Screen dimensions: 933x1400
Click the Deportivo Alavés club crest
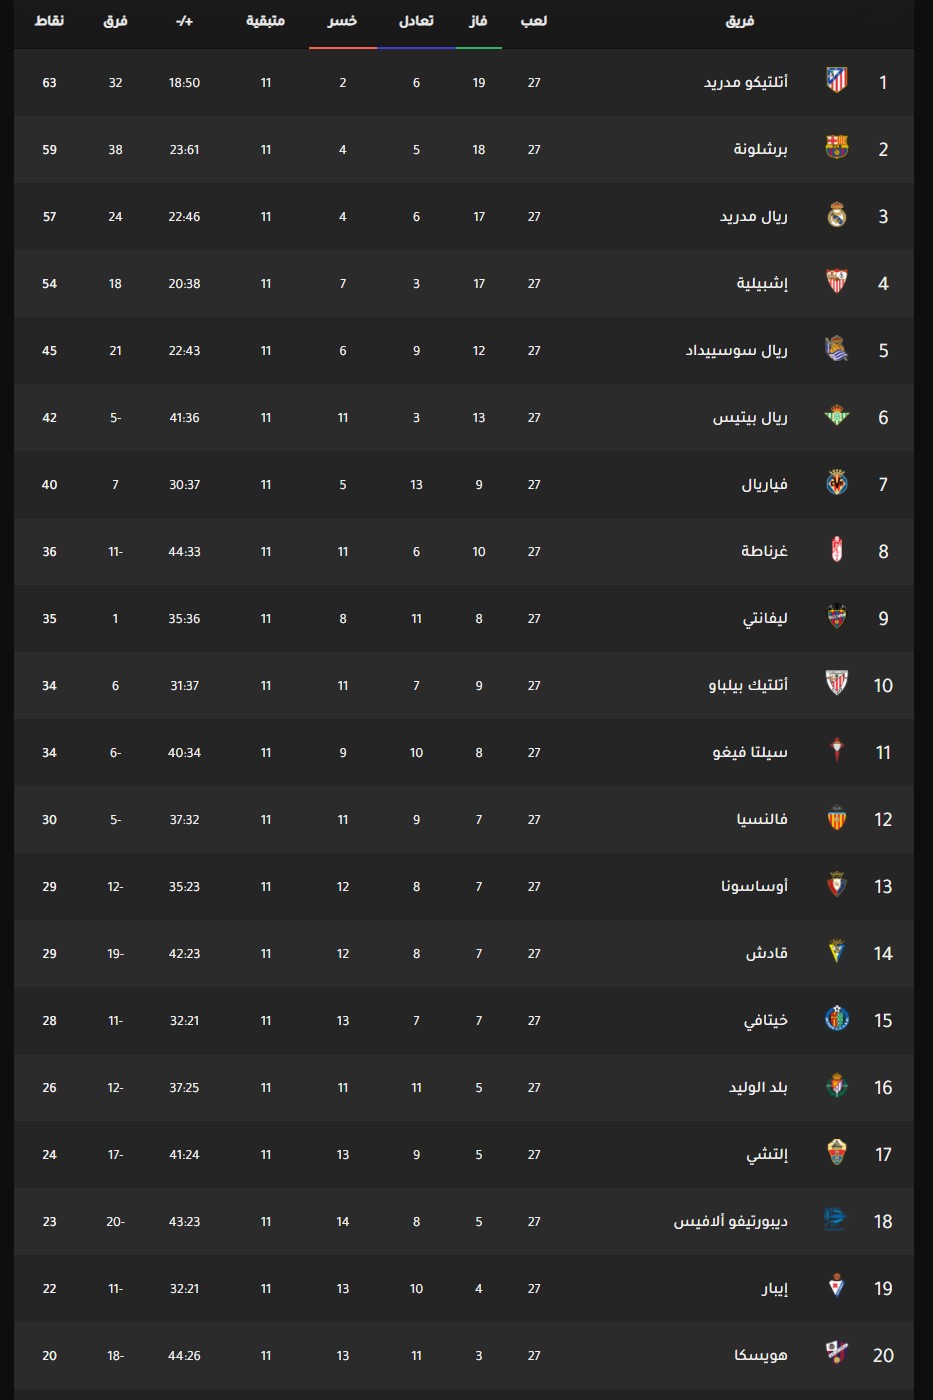coord(835,1220)
